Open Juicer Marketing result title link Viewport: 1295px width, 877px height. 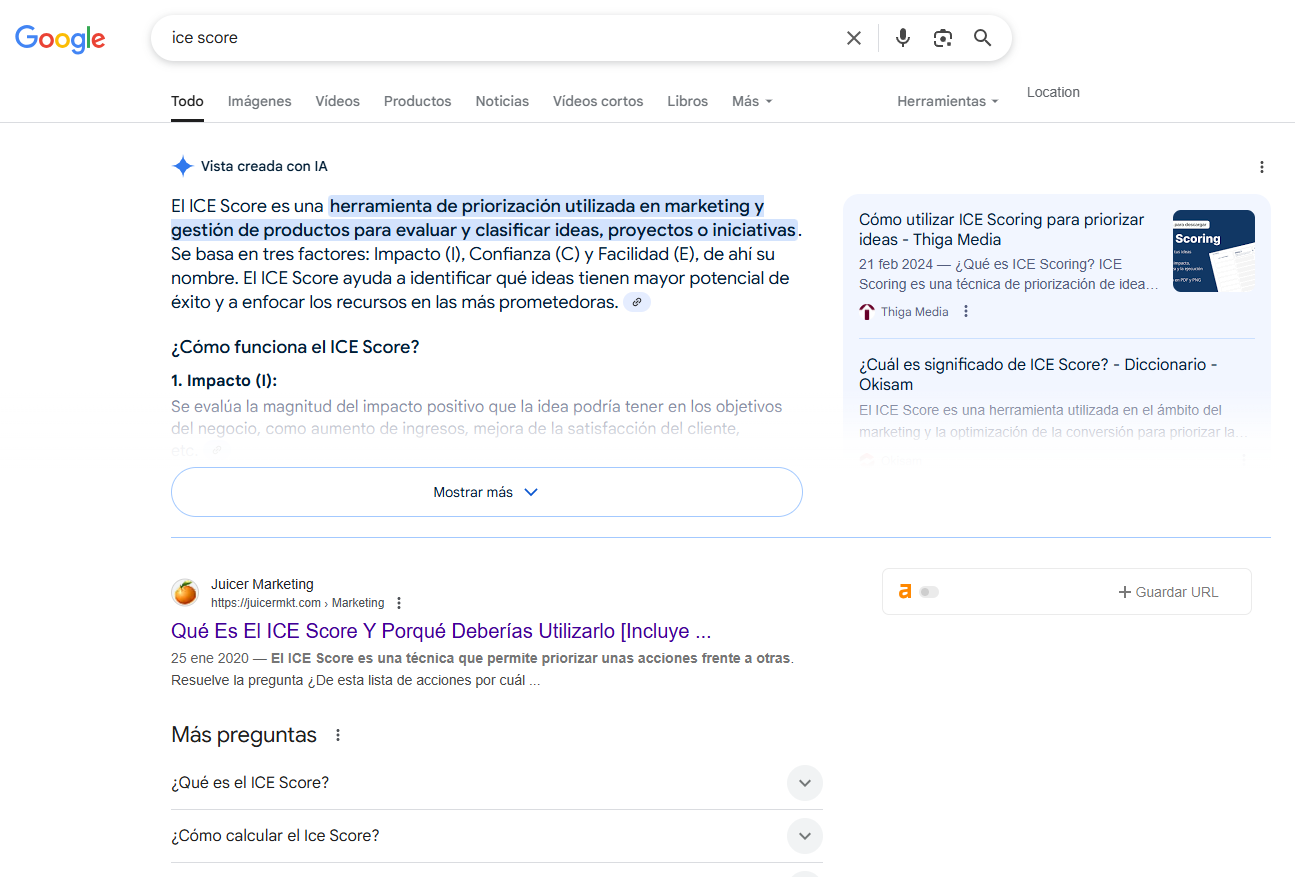point(441,632)
